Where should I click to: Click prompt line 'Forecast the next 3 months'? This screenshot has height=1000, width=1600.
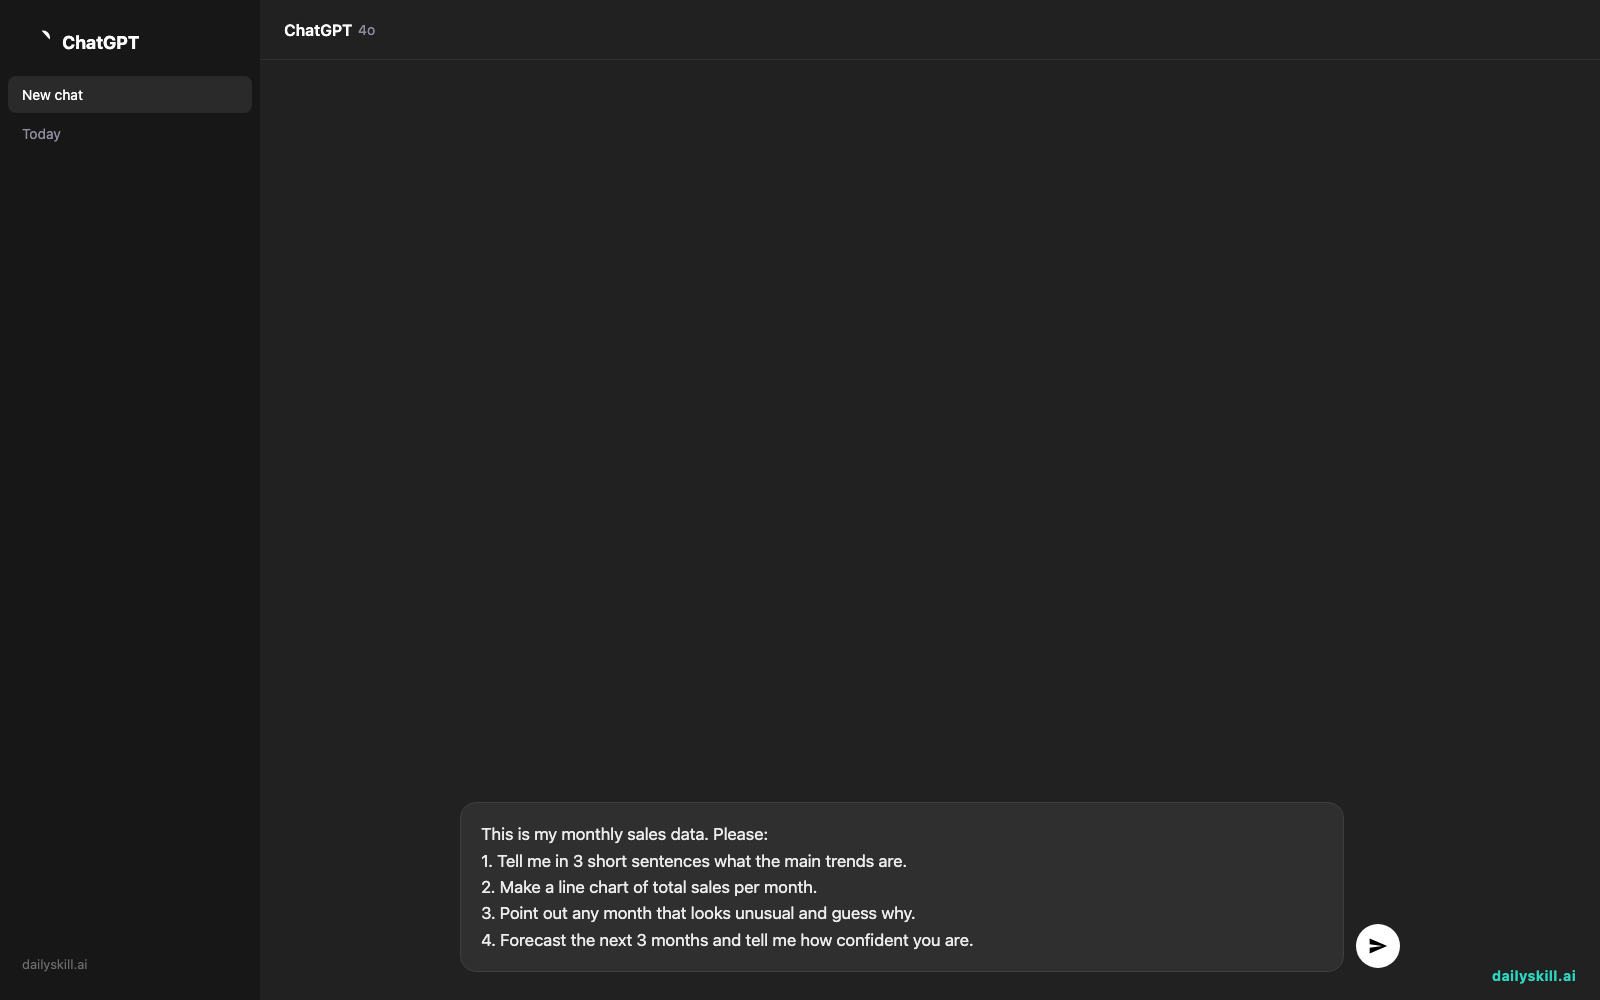tap(727, 940)
